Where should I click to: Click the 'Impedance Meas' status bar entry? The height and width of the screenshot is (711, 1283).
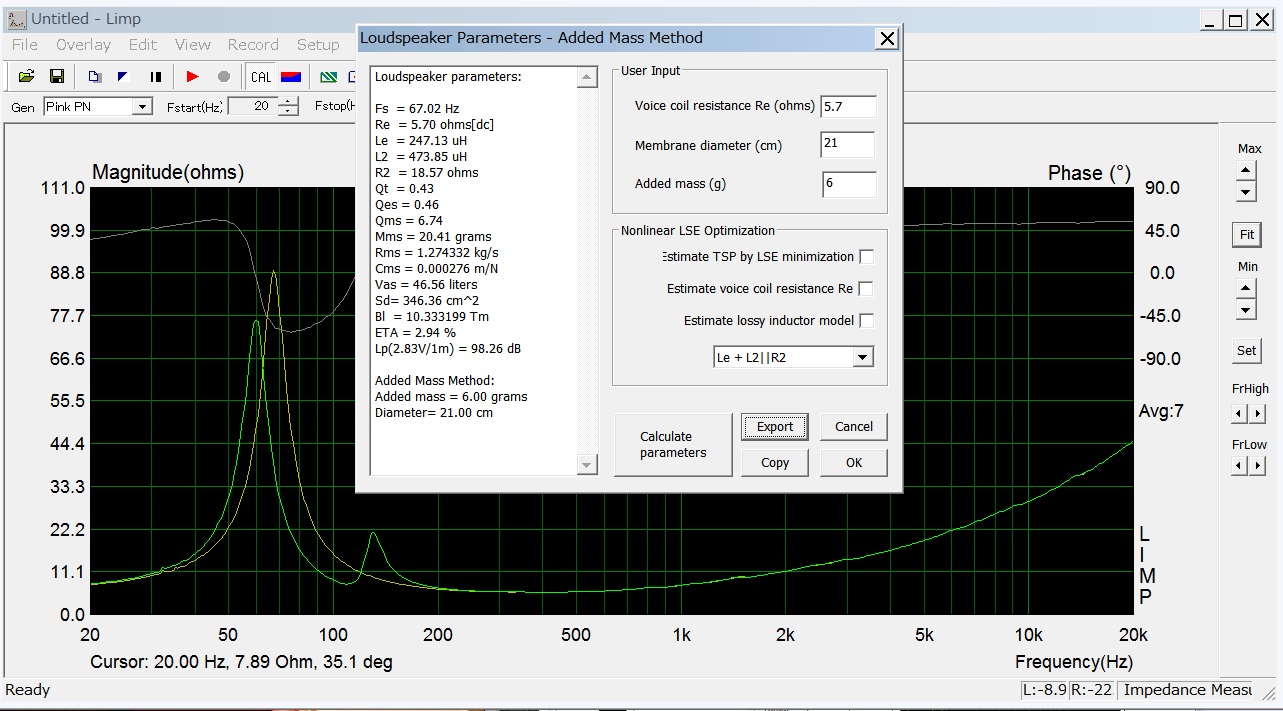point(1188,690)
